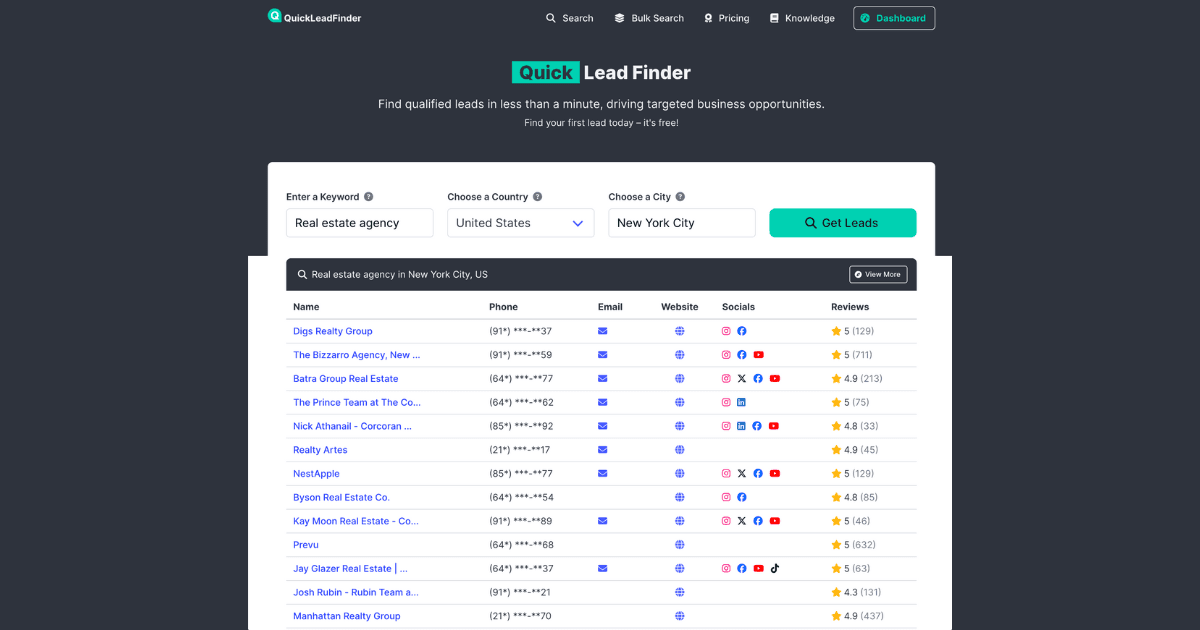The height and width of the screenshot is (630, 1200).
Task: Open TikTok icon for Jay Glazer Real Estate
Action: (x=775, y=568)
